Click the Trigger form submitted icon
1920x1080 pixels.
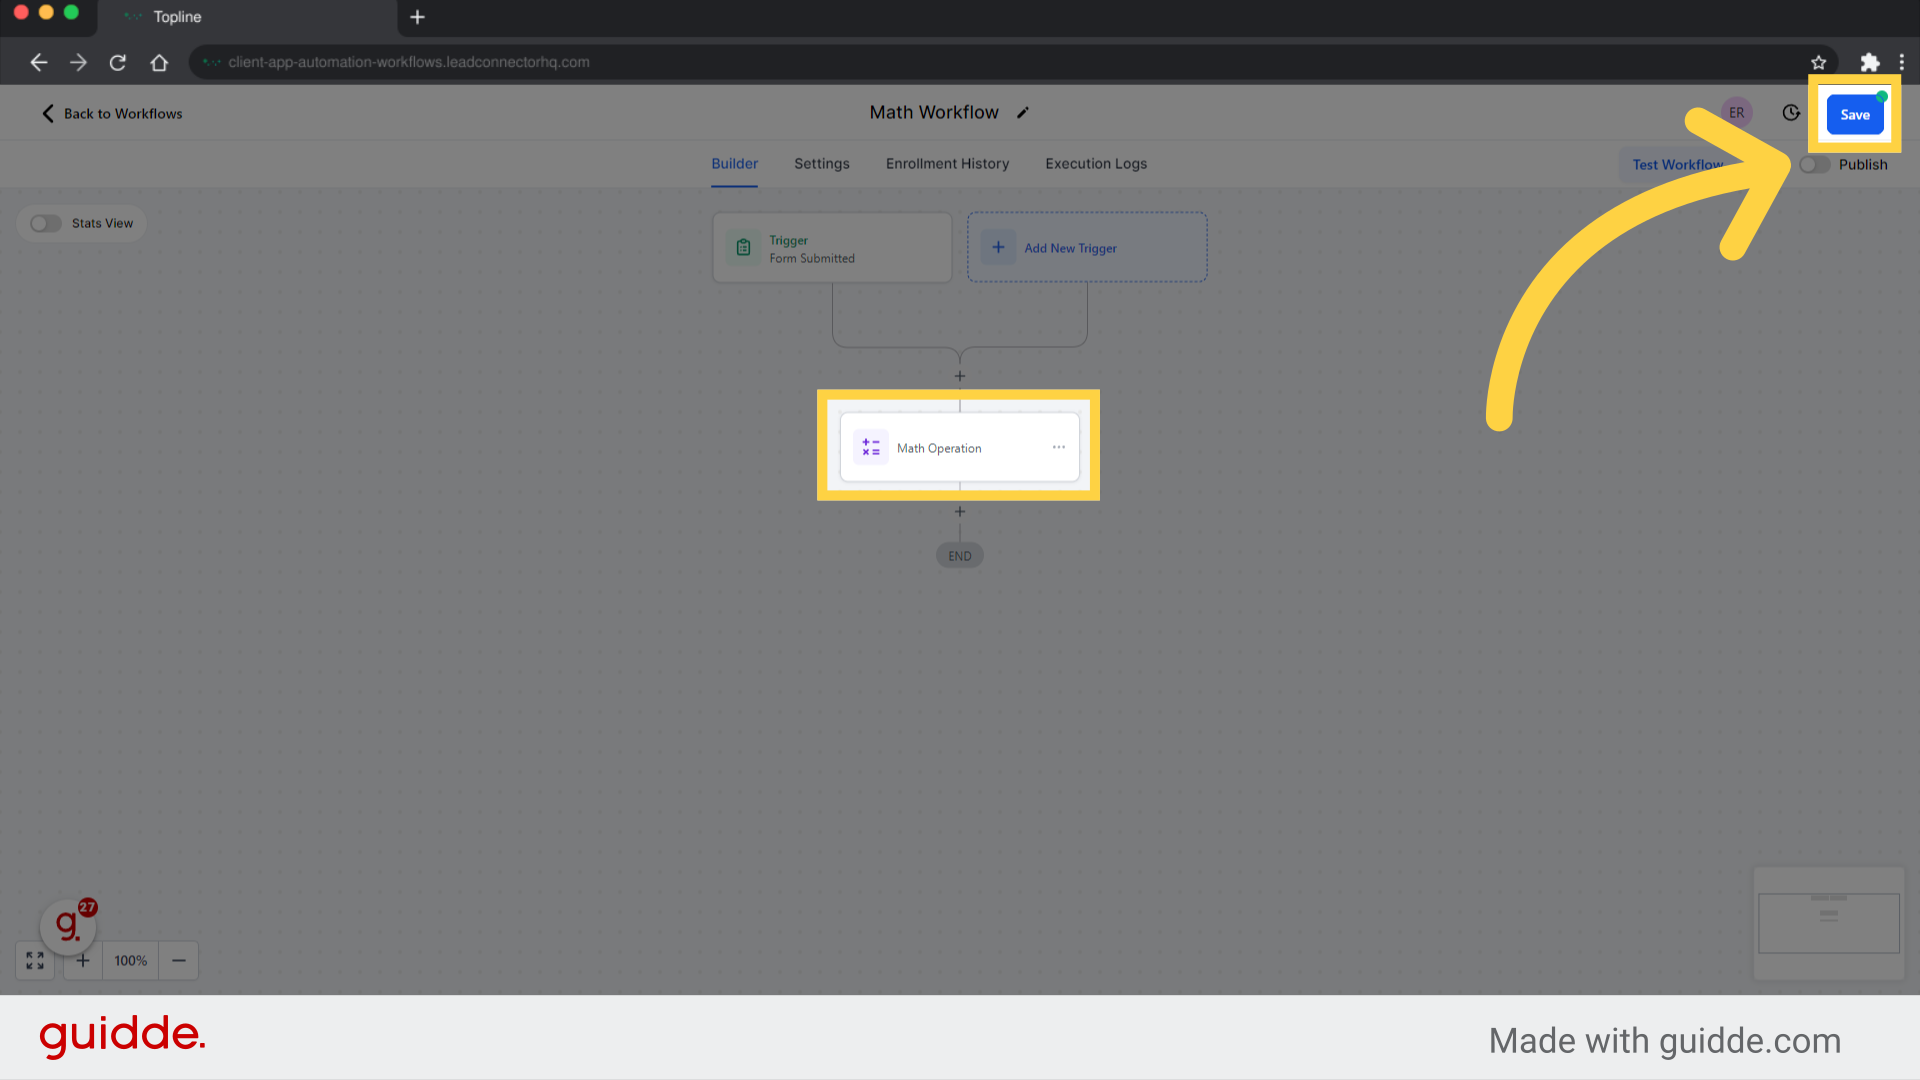742,248
